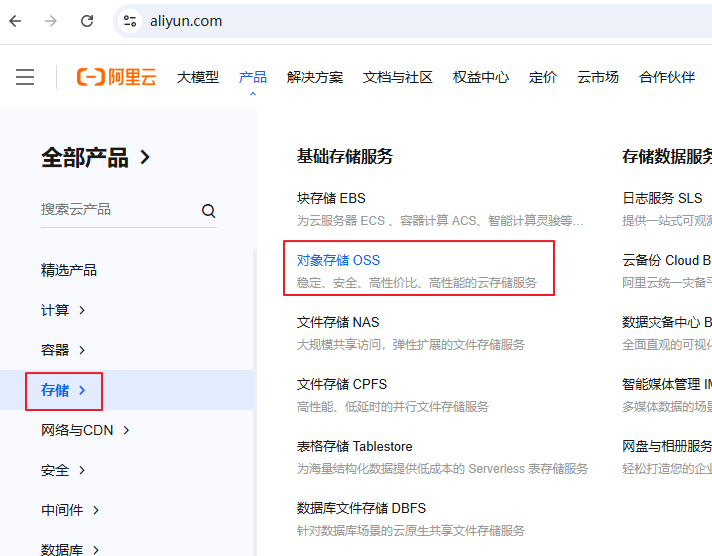Click DBFS description 针对数据库场景
The image size is (712, 556).
(x=410, y=530)
